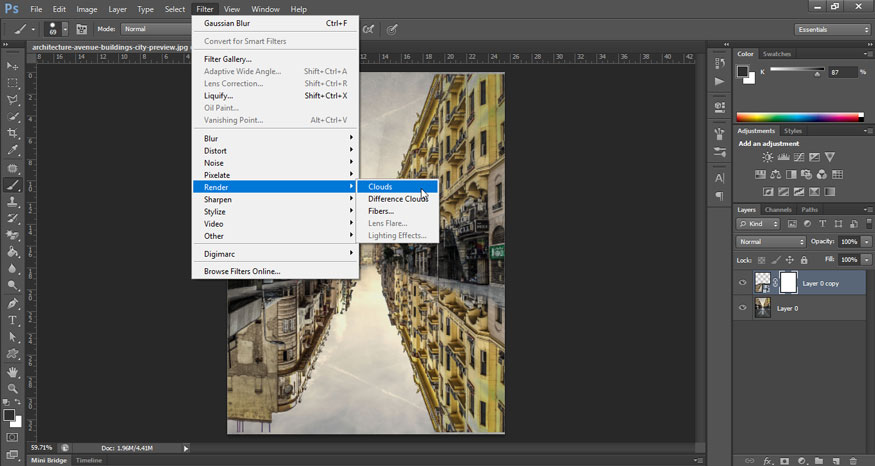Viewport: 875px width, 466px height.
Task: Open the Styles tab
Action: (792, 131)
